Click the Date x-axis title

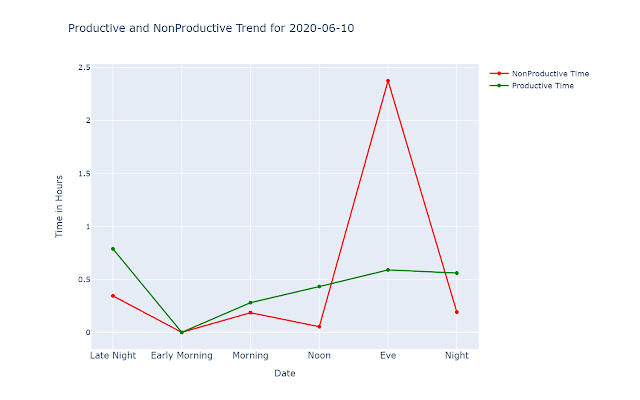(x=284, y=373)
